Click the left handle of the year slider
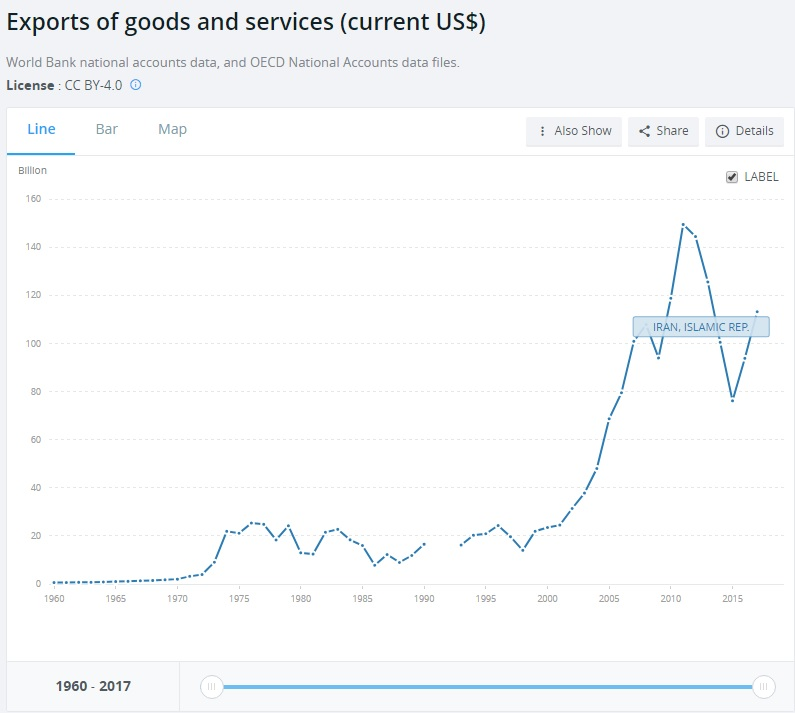795x713 pixels. pos(211,687)
